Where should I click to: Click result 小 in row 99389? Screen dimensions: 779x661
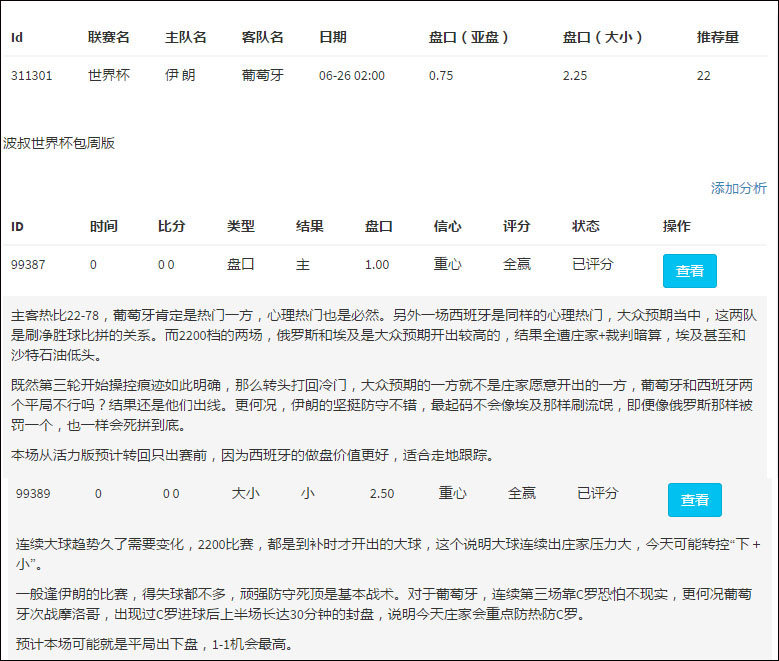(308, 493)
